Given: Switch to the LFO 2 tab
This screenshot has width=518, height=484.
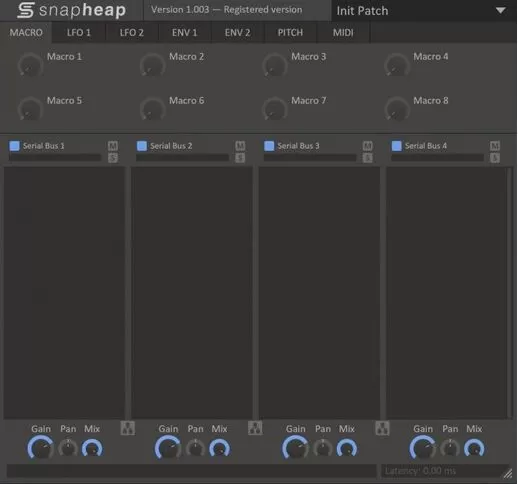Looking at the screenshot, I should tap(132, 32).
